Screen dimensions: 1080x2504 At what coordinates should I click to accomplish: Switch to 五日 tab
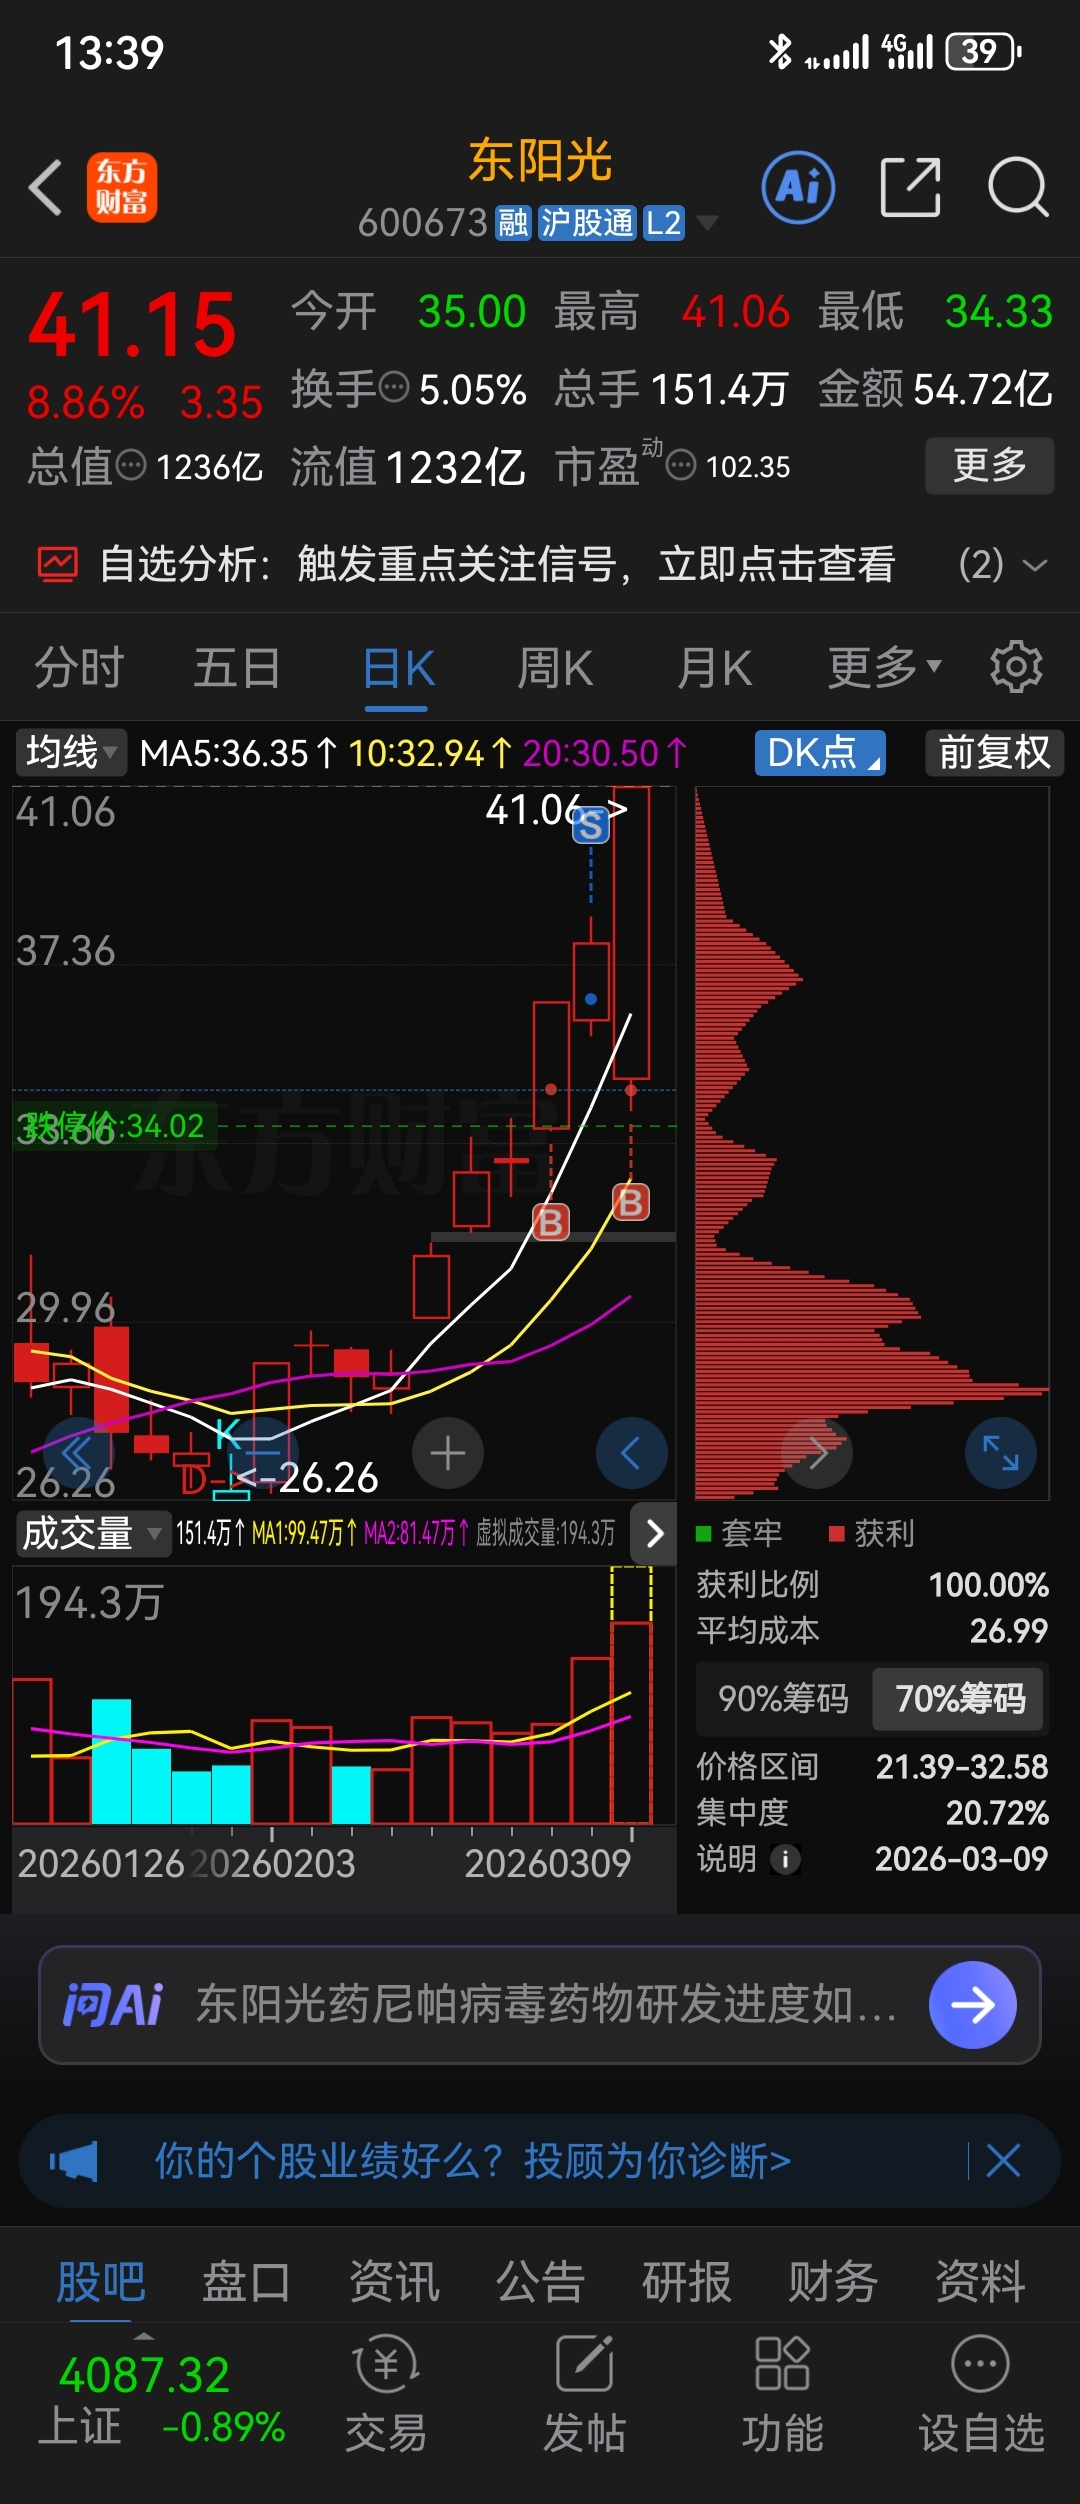tap(237, 667)
